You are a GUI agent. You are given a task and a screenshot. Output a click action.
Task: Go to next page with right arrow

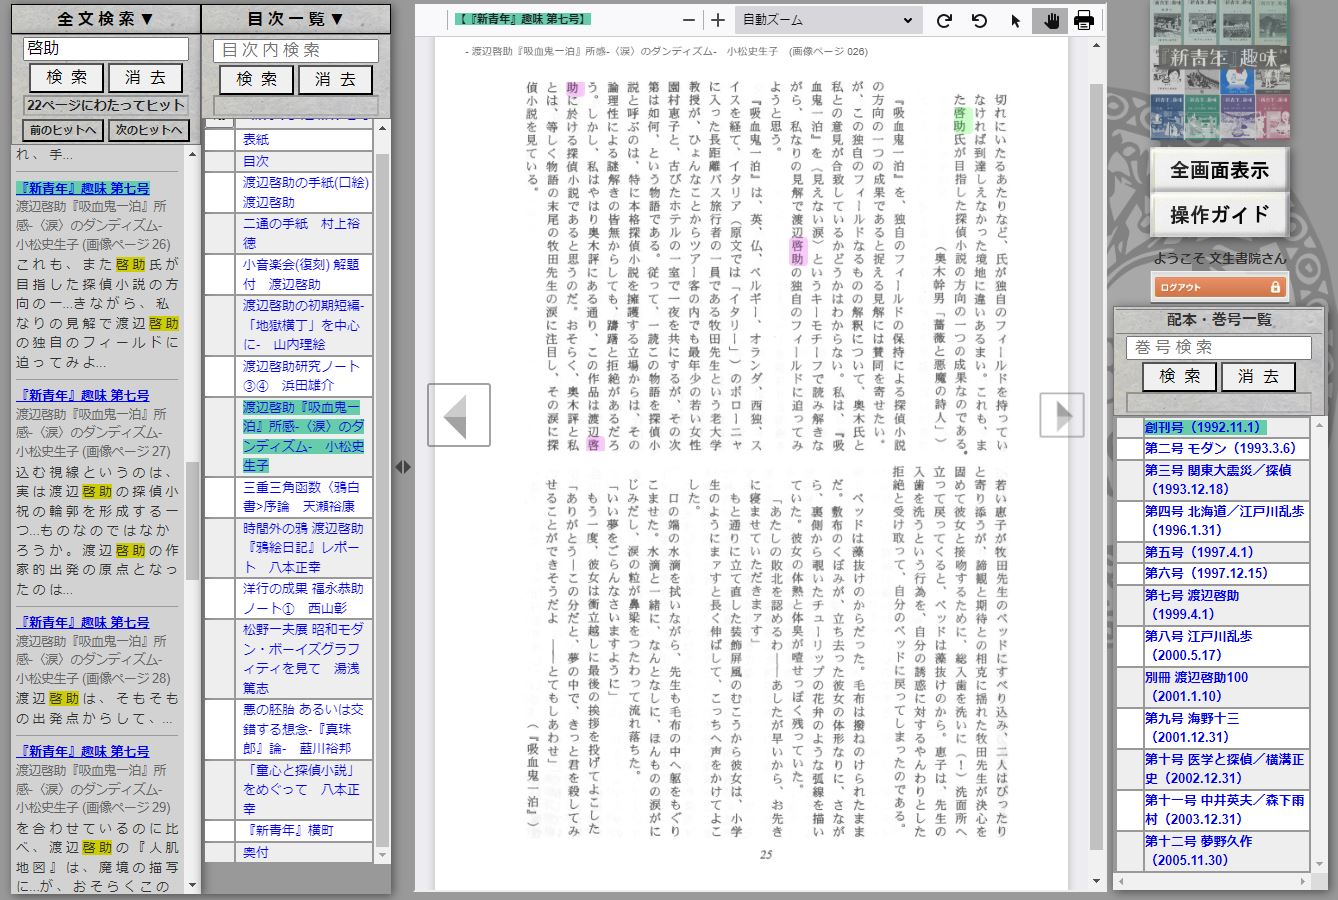1062,414
